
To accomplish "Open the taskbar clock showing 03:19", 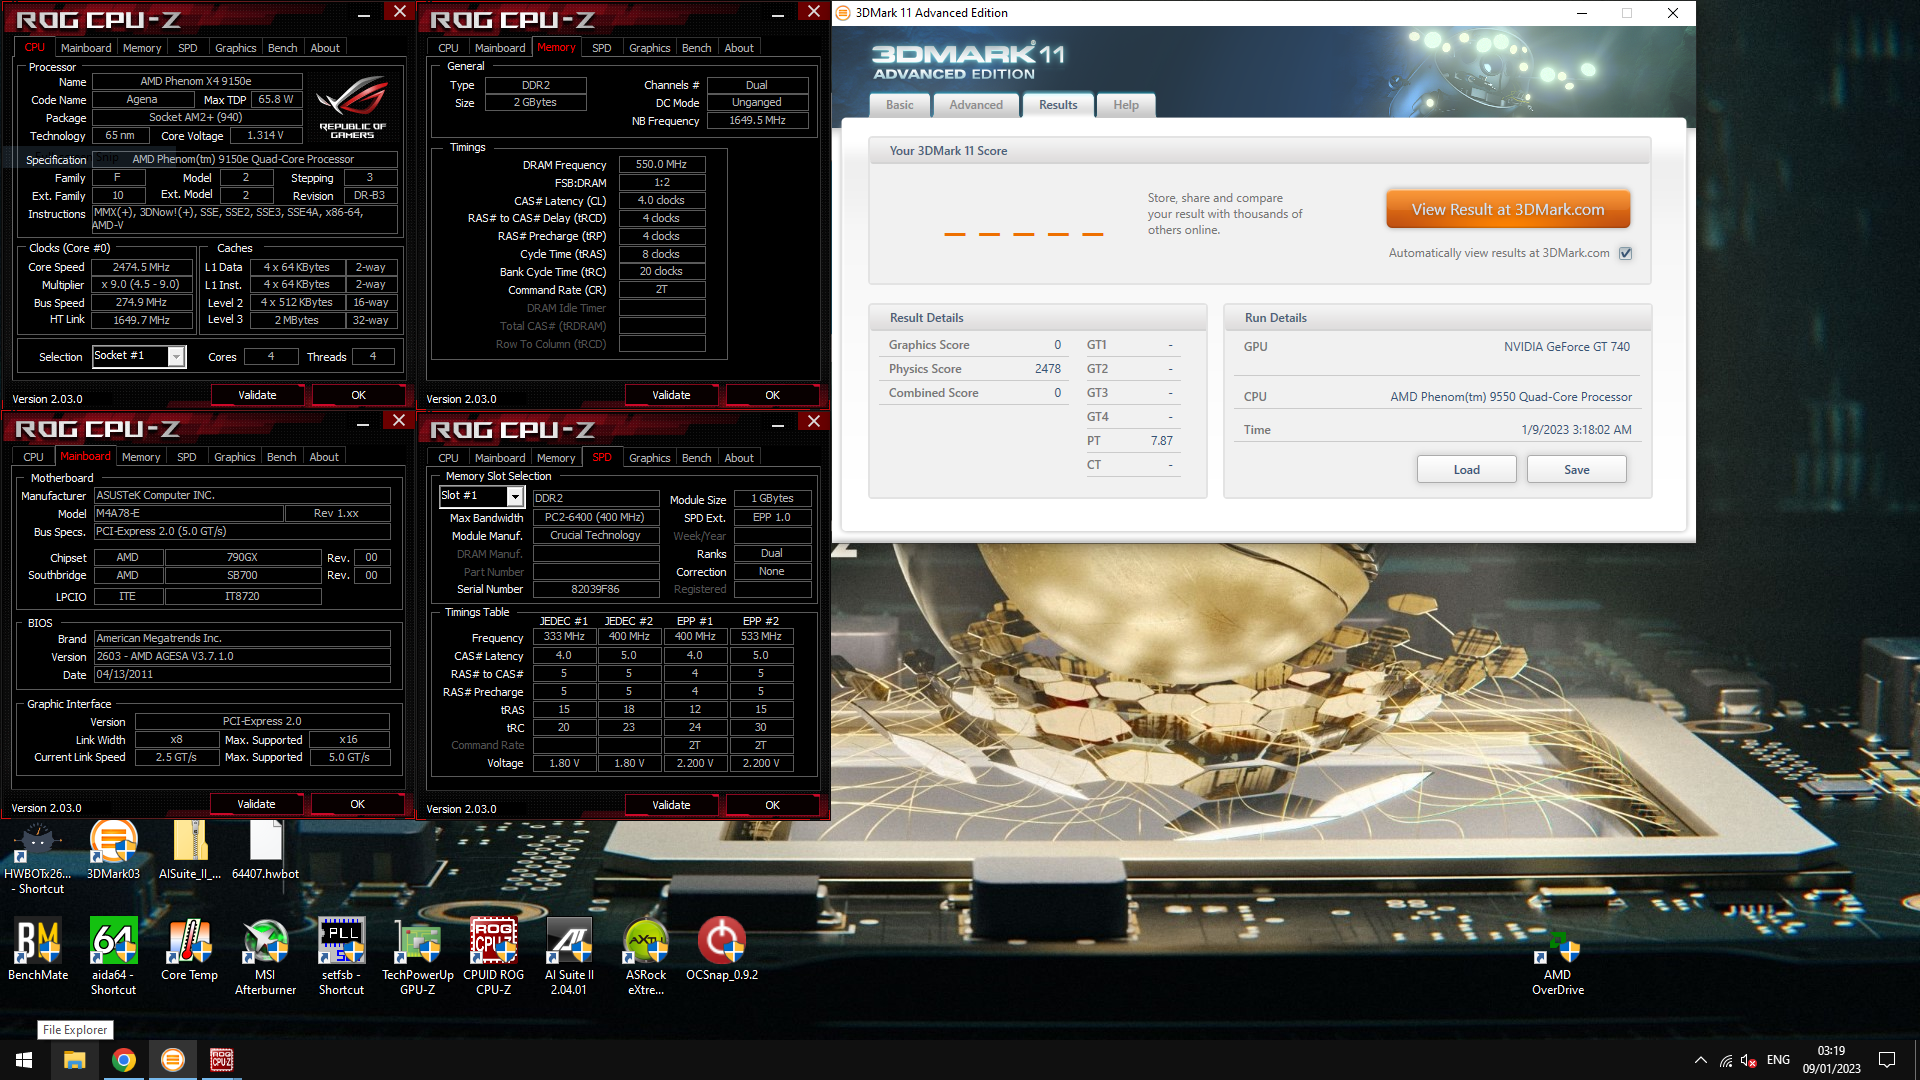I will click(x=1831, y=1060).
